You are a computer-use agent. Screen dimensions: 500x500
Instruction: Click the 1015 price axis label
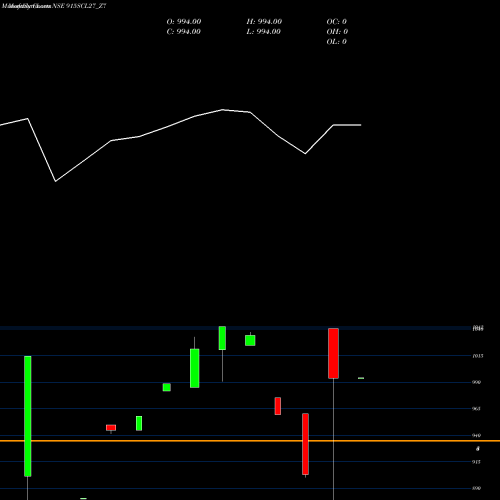coord(477,356)
